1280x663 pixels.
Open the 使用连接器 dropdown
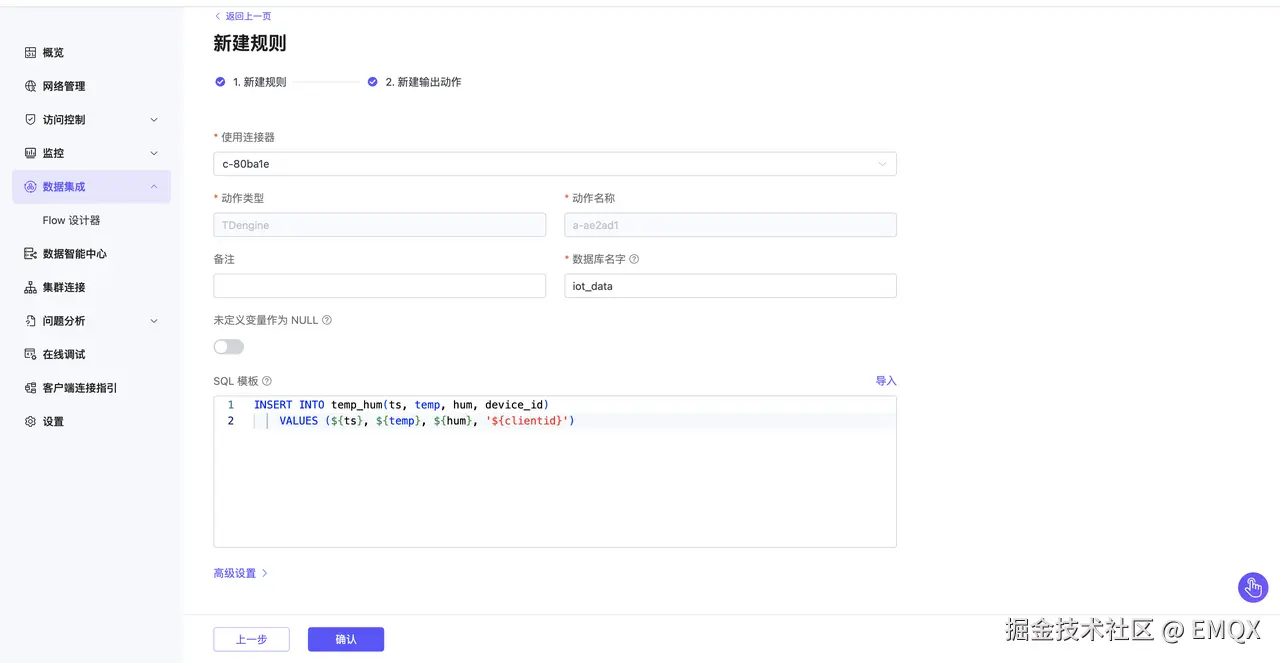pyautogui.click(x=554, y=164)
